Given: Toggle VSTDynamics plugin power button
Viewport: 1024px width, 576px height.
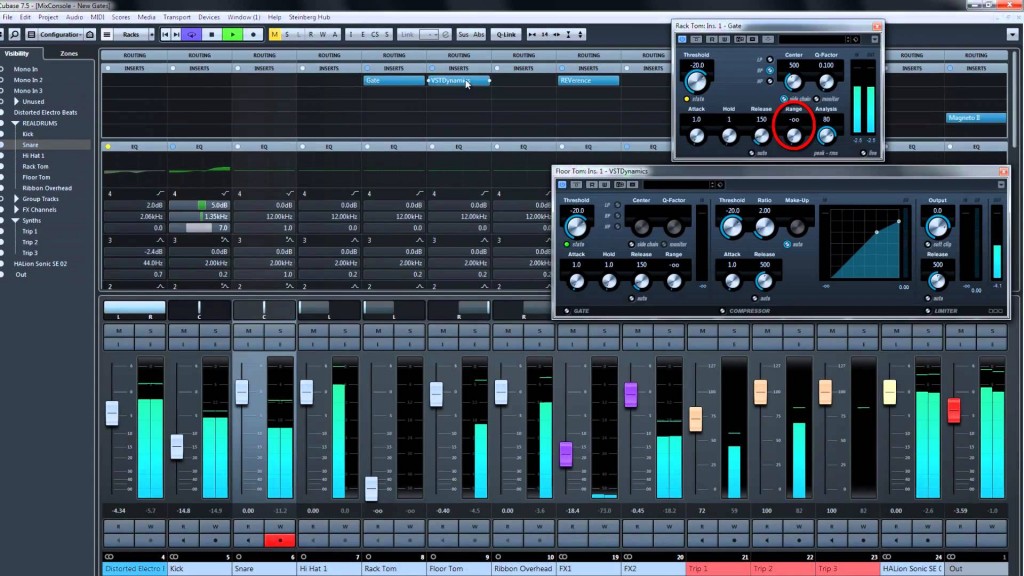Looking at the screenshot, I should tap(562, 185).
